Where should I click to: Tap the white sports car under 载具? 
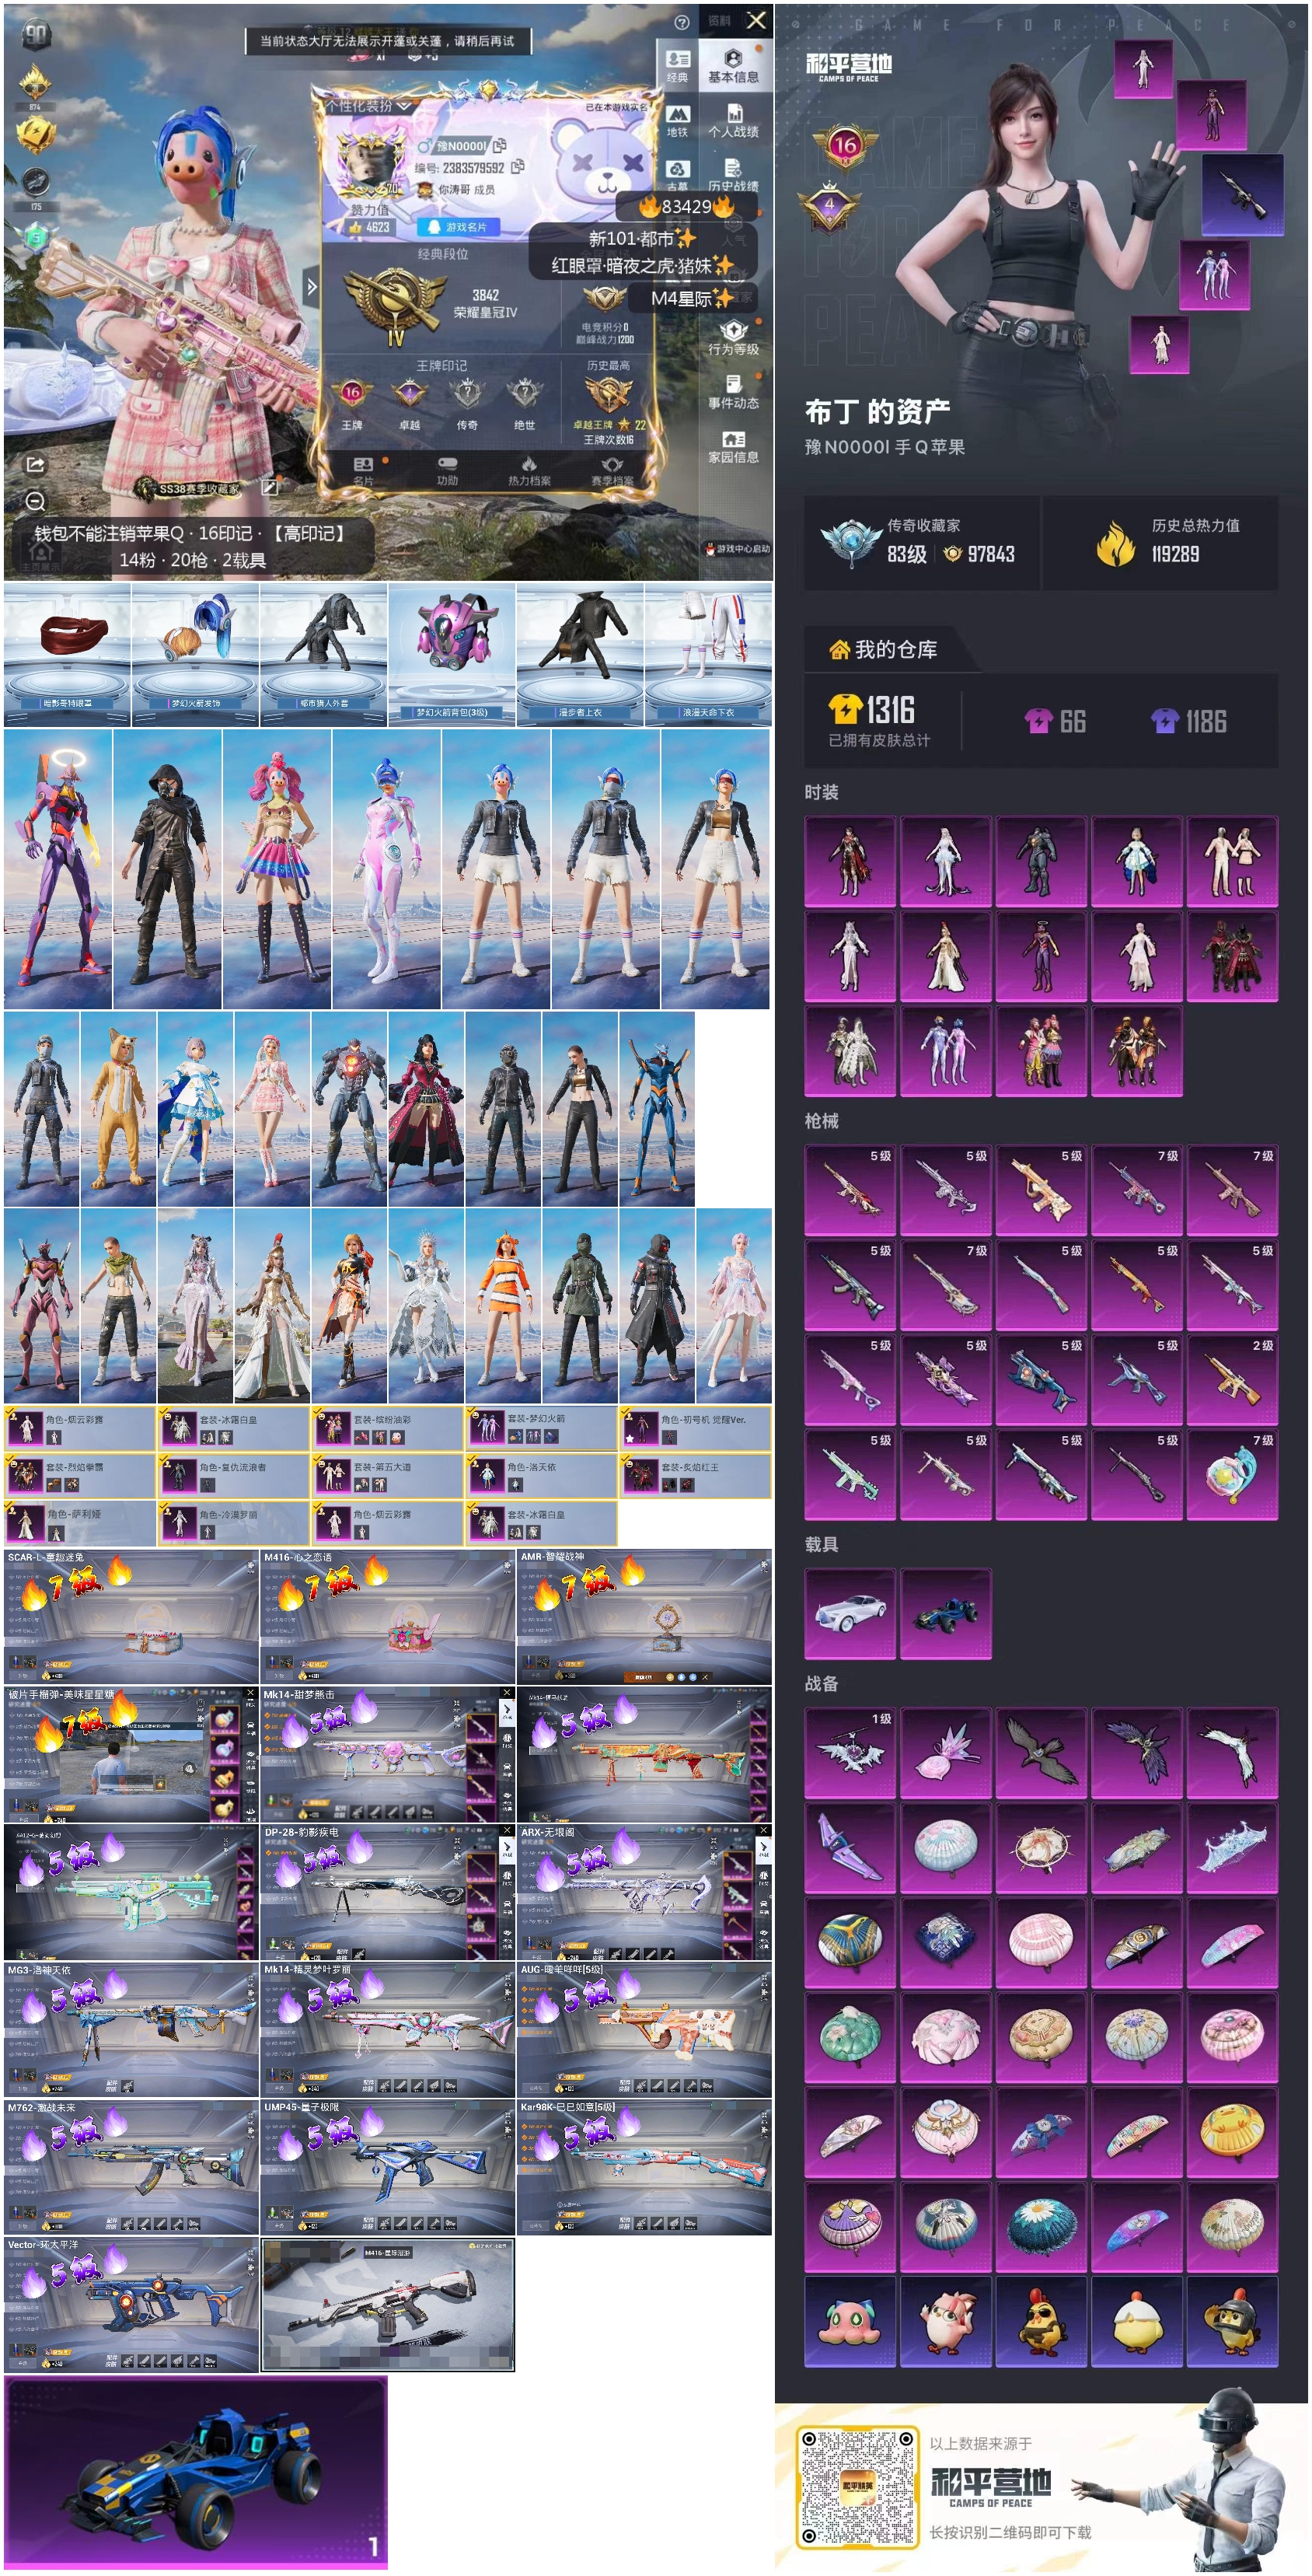point(849,1613)
